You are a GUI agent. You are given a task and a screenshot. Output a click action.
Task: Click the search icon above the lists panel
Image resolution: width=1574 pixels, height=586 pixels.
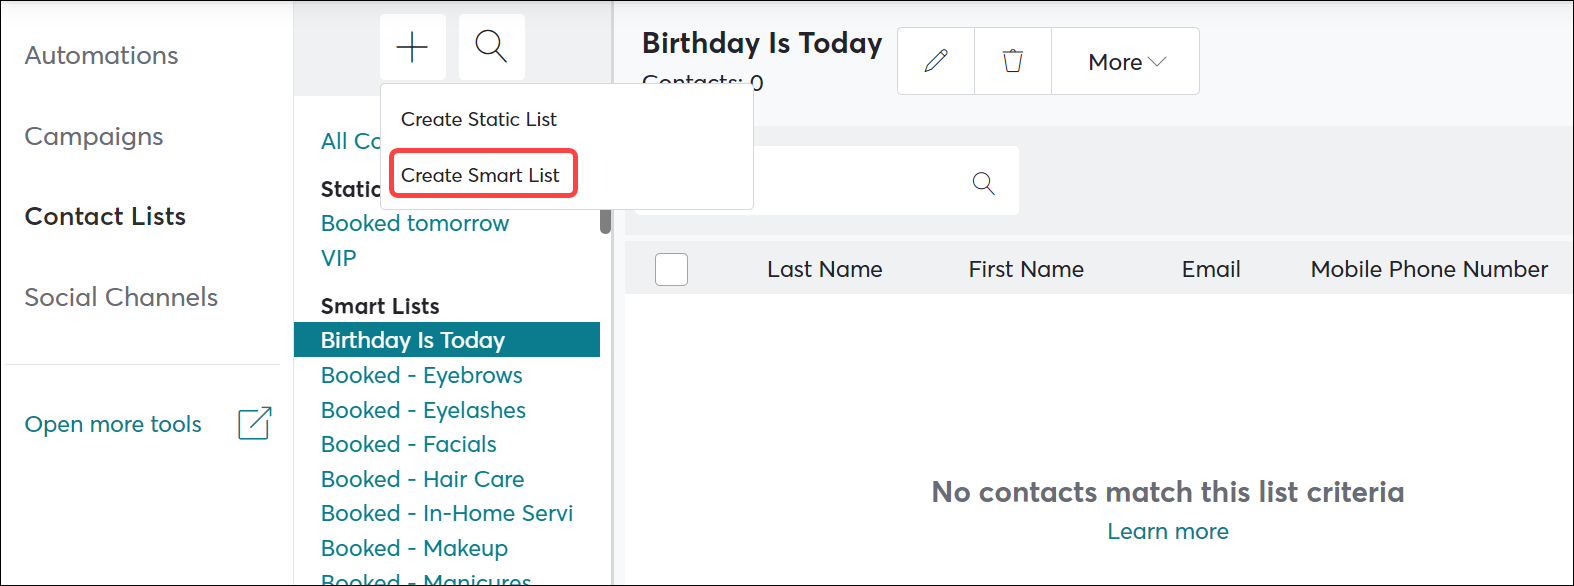491,46
